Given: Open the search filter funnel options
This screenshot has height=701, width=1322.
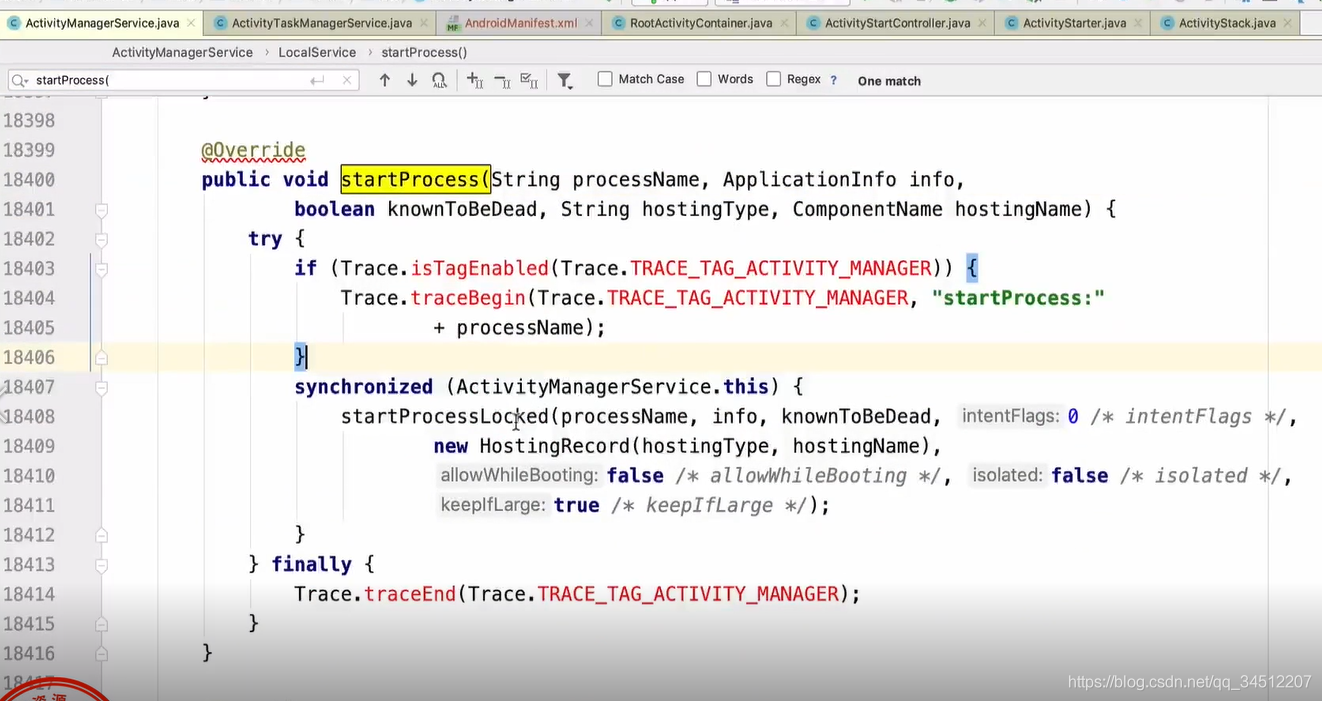Looking at the screenshot, I should coord(565,81).
